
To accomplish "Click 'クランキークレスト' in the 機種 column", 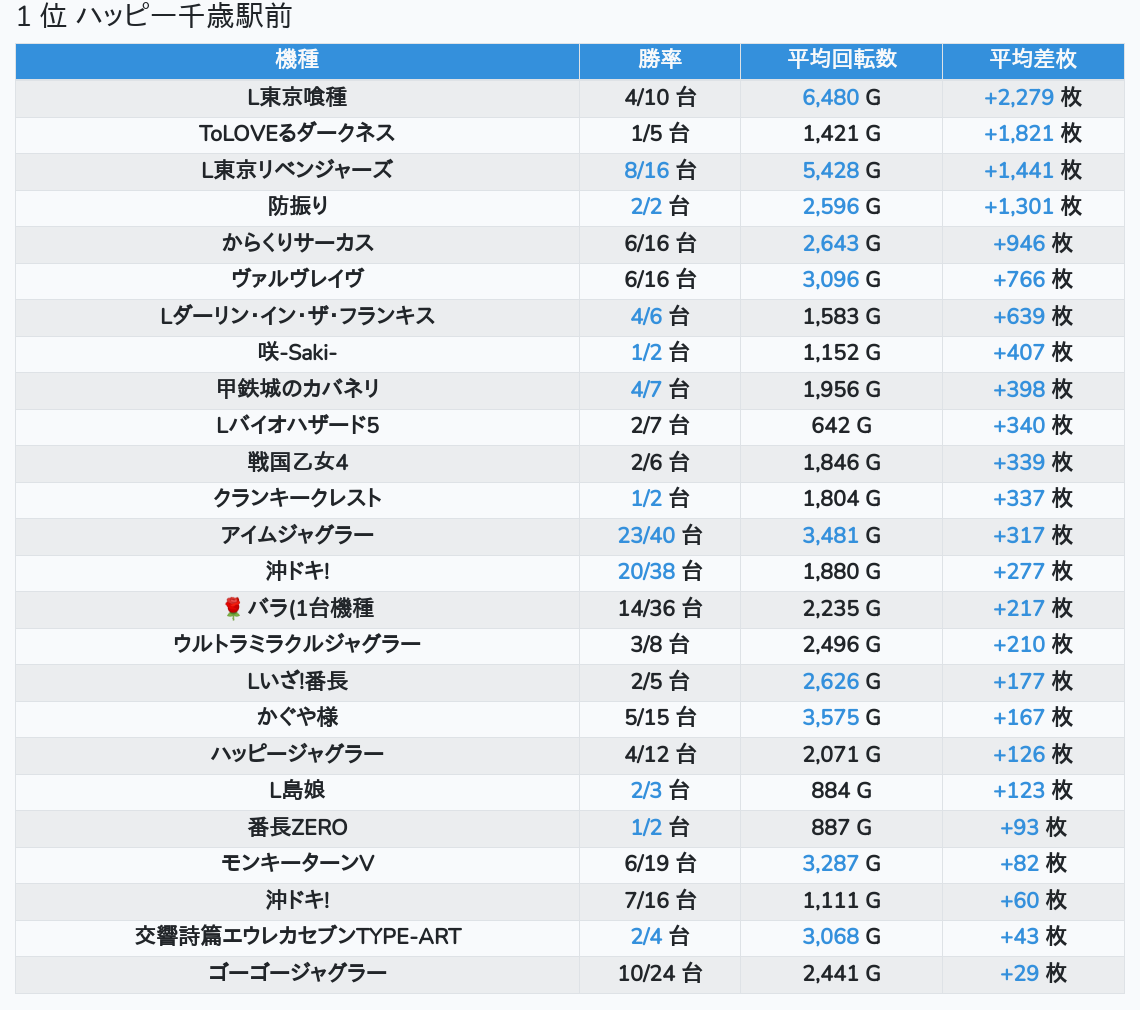I will (x=297, y=498).
